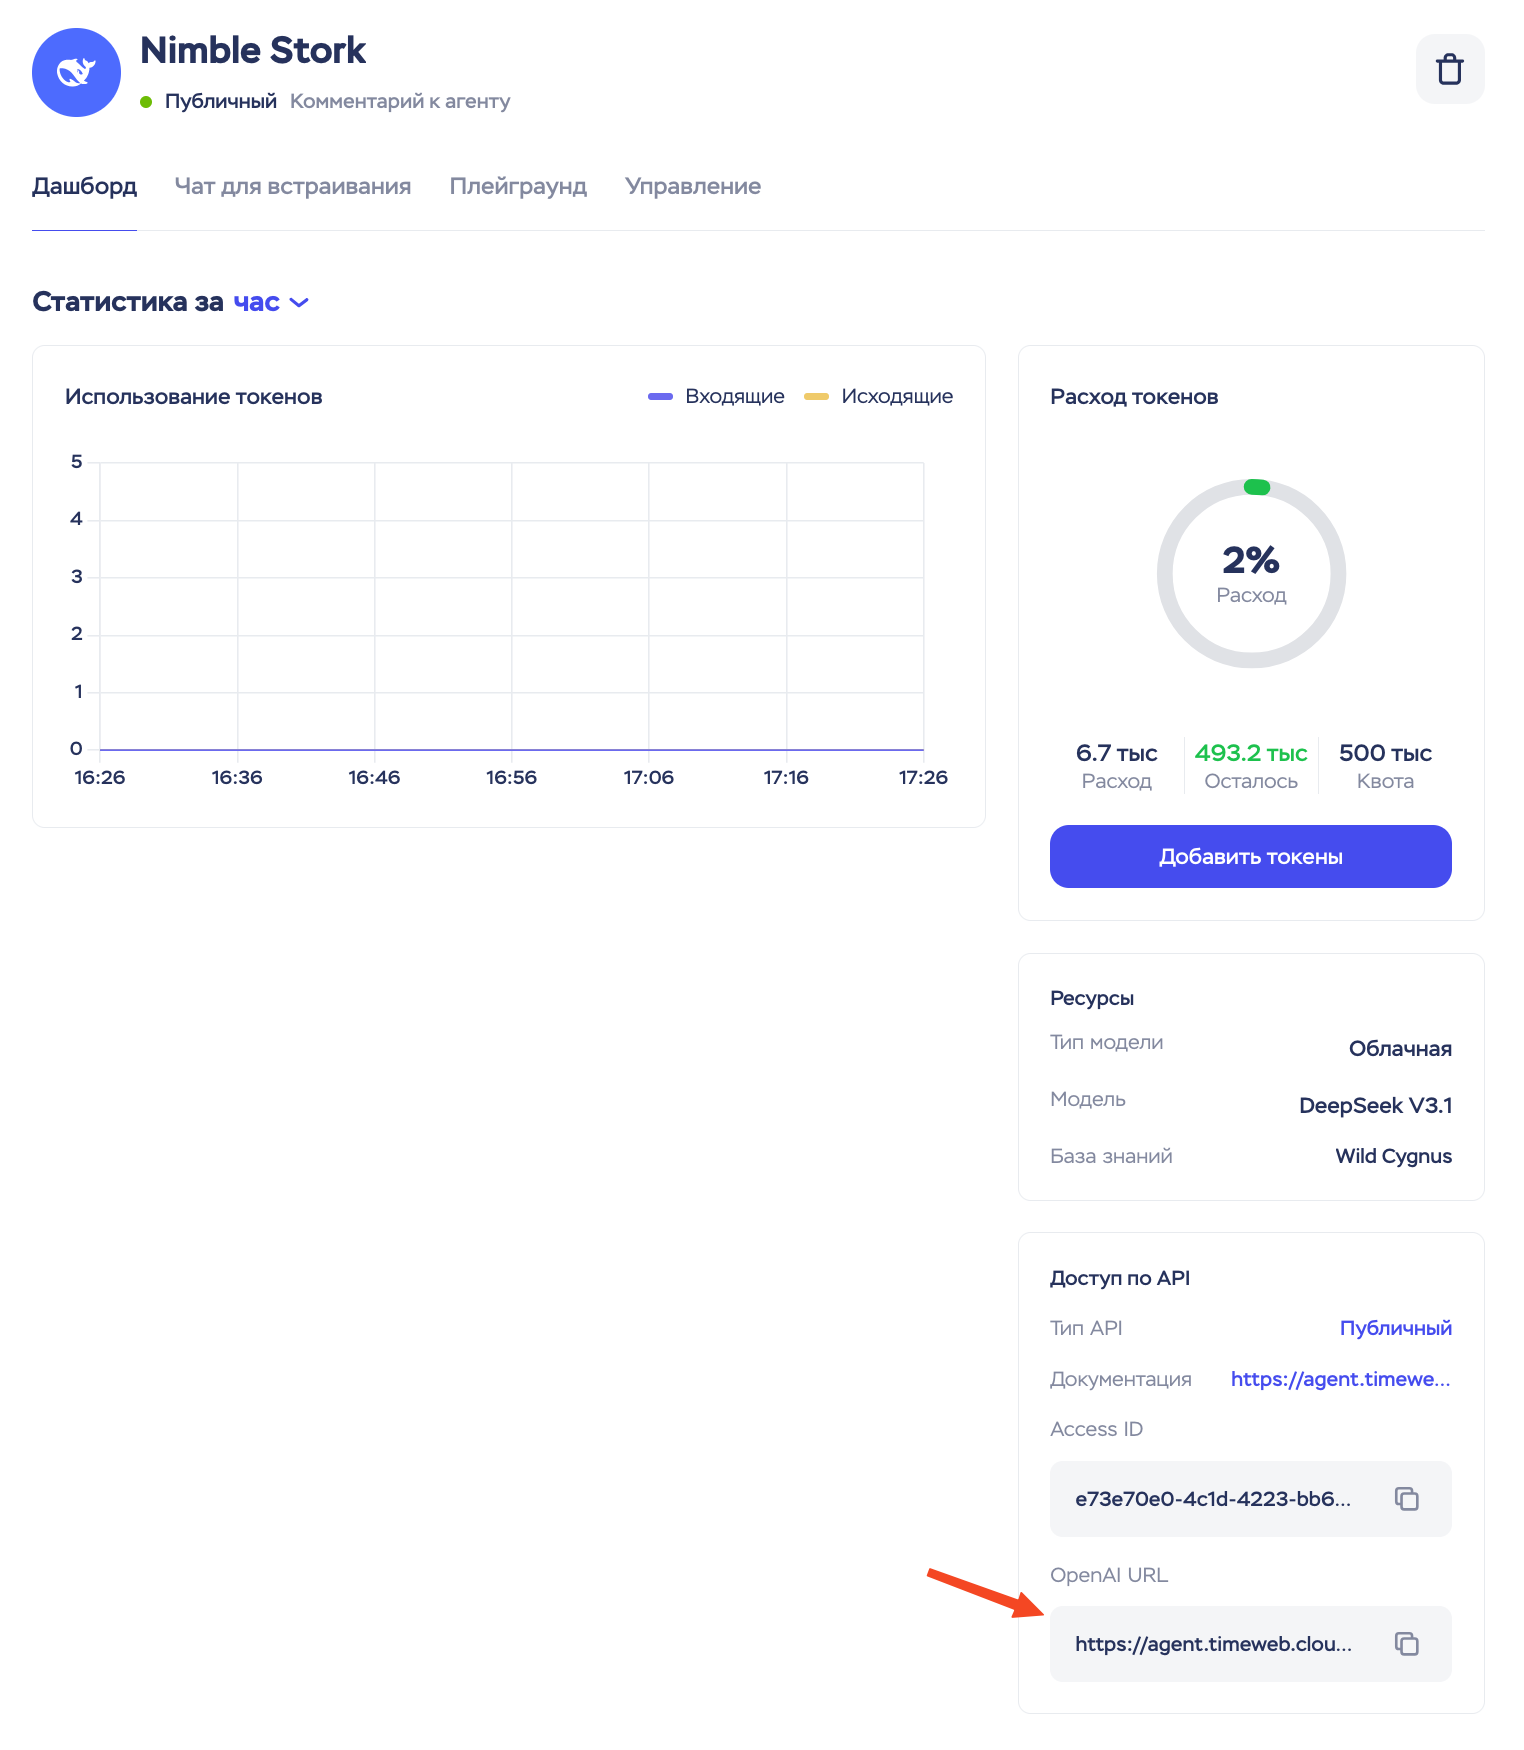Viewport: 1524px width, 1750px height.
Task: Open the Управление tab
Action: [693, 187]
